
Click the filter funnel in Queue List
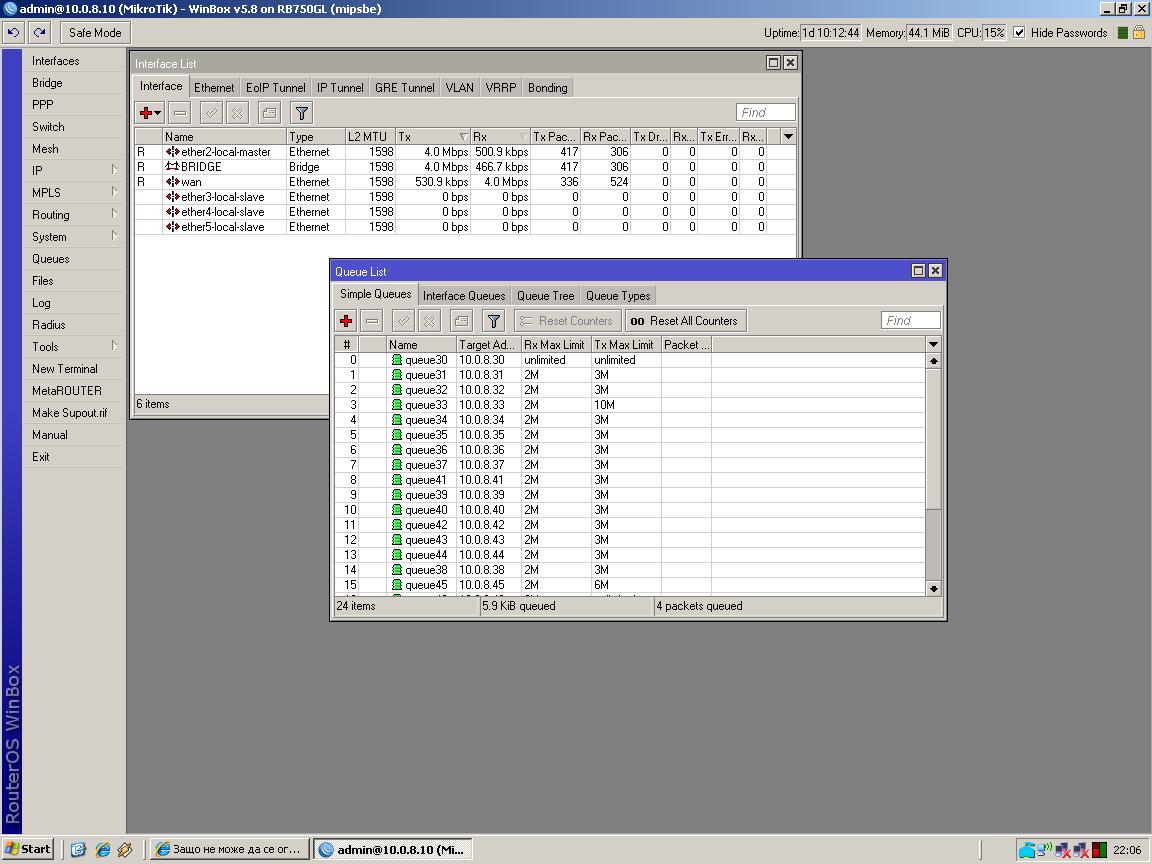pos(493,321)
